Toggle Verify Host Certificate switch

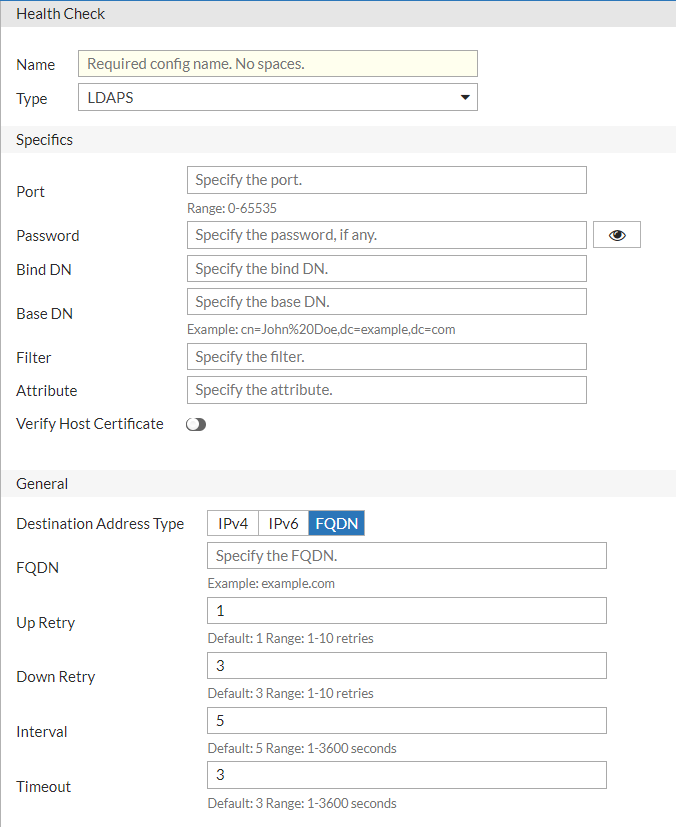coord(196,425)
